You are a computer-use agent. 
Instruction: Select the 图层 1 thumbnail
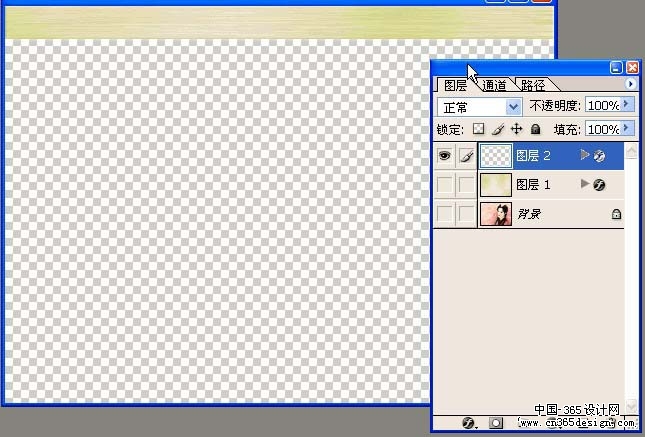pyautogui.click(x=496, y=185)
